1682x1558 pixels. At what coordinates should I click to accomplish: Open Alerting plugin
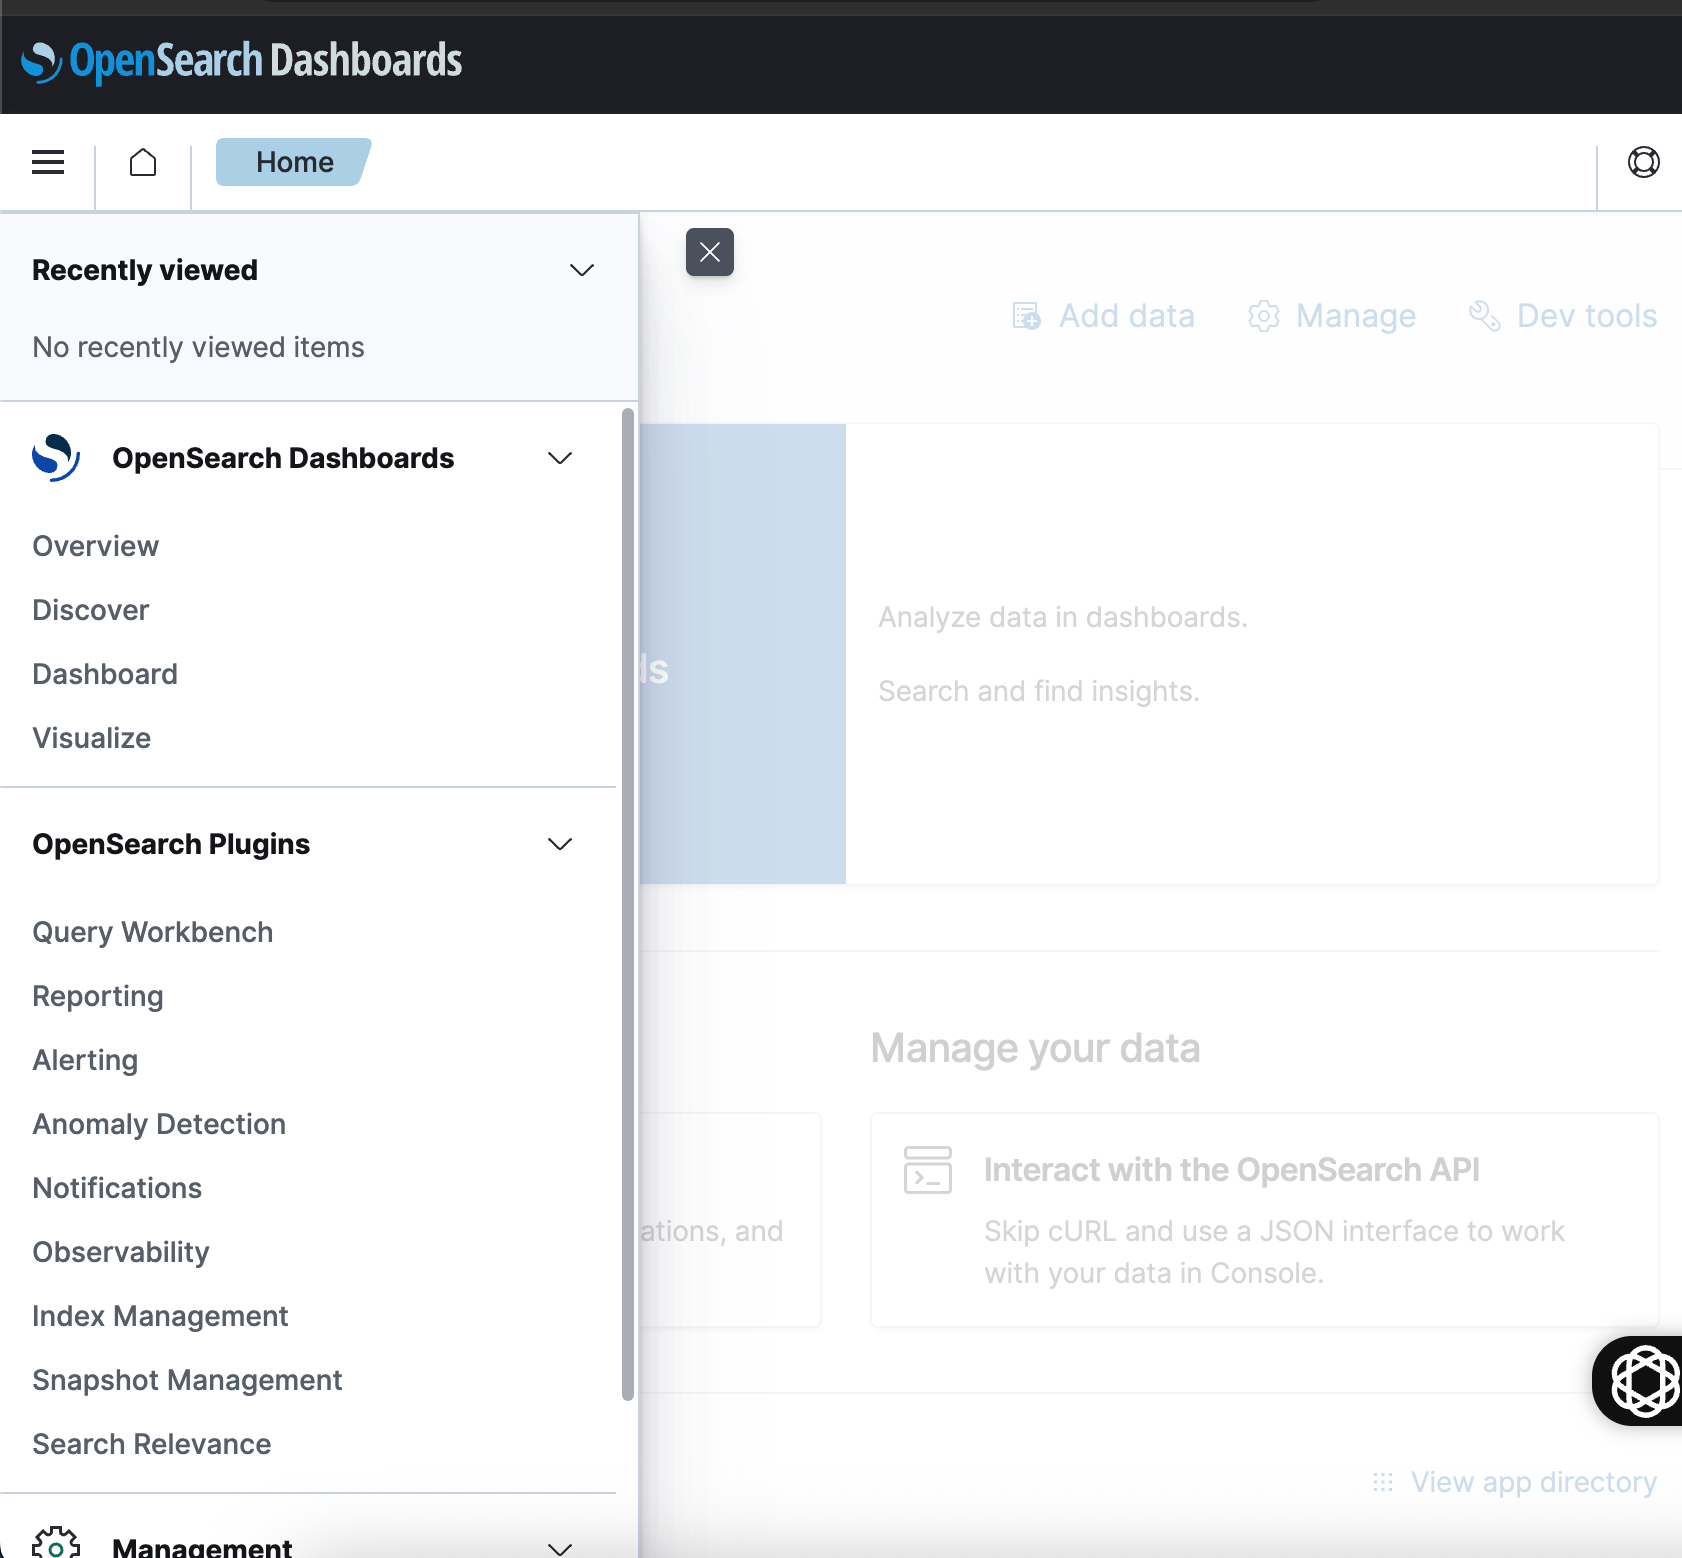click(x=85, y=1060)
